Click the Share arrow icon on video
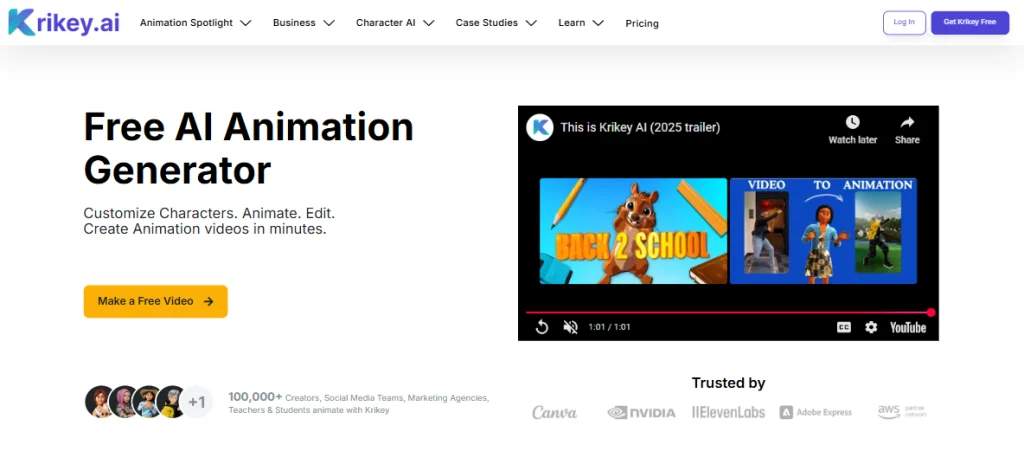Image resolution: width=1024 pixels, height=451 pixels. pyautogui.click(x=907, y=123)
